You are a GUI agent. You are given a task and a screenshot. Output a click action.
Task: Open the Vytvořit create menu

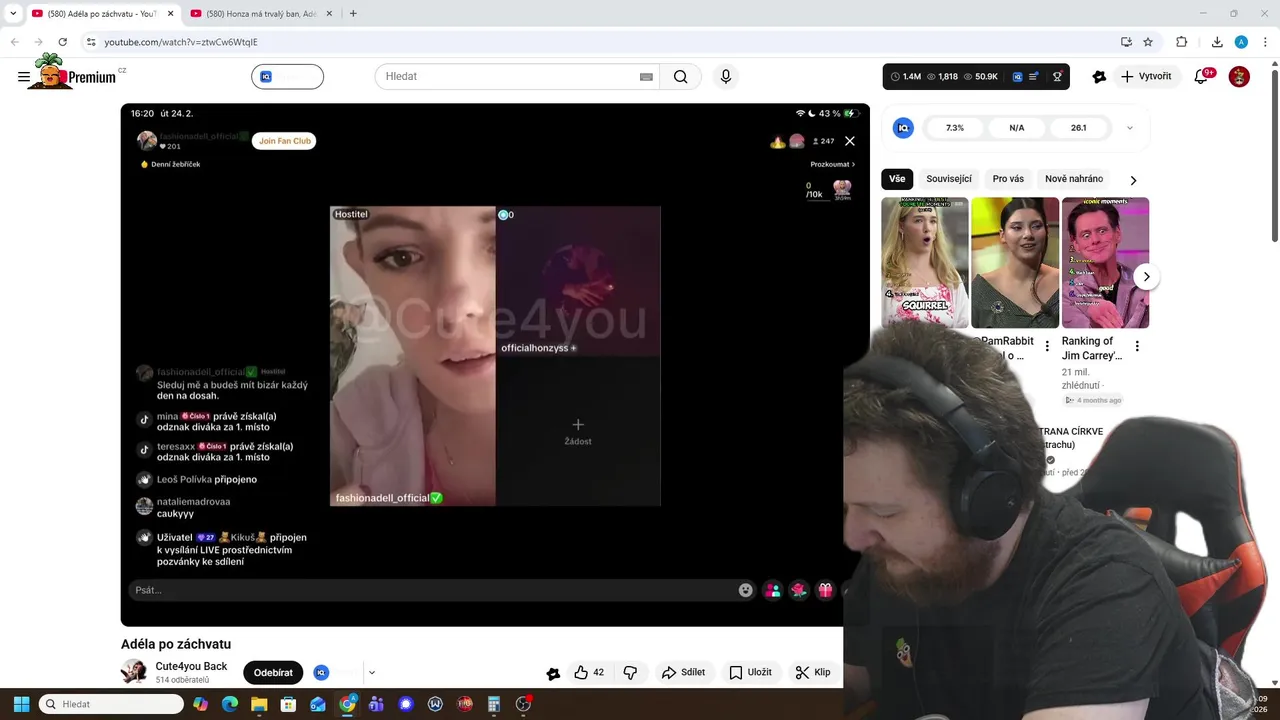pyautogui.click(x=1146, y=76)
